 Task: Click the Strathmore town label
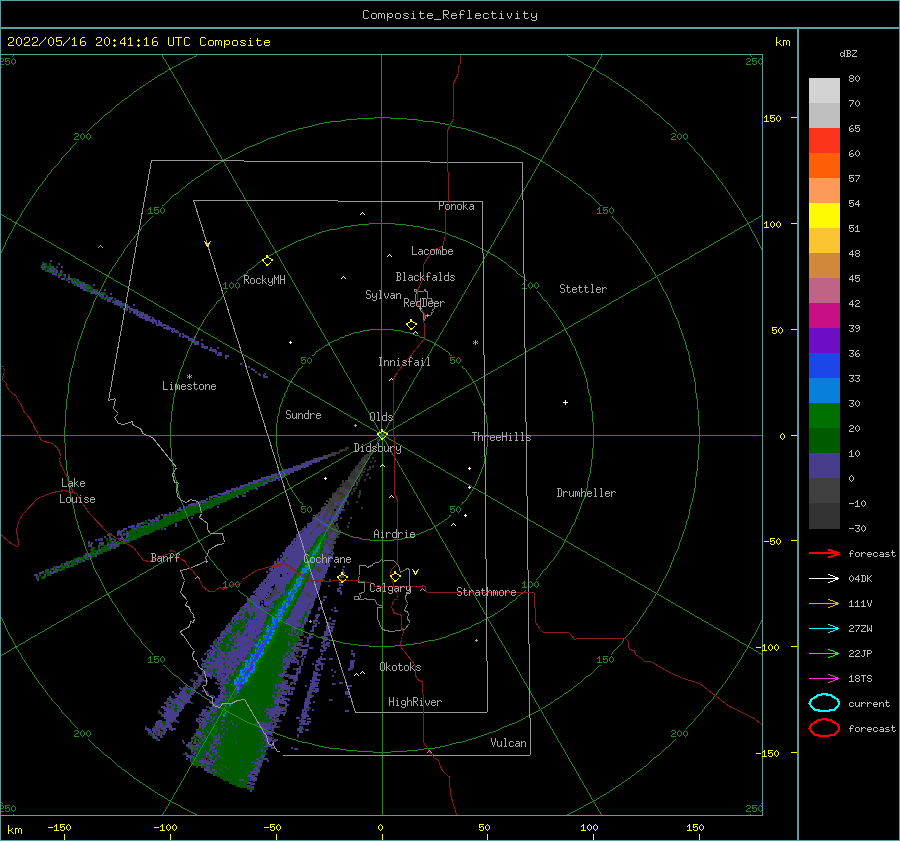pos(486,592)
